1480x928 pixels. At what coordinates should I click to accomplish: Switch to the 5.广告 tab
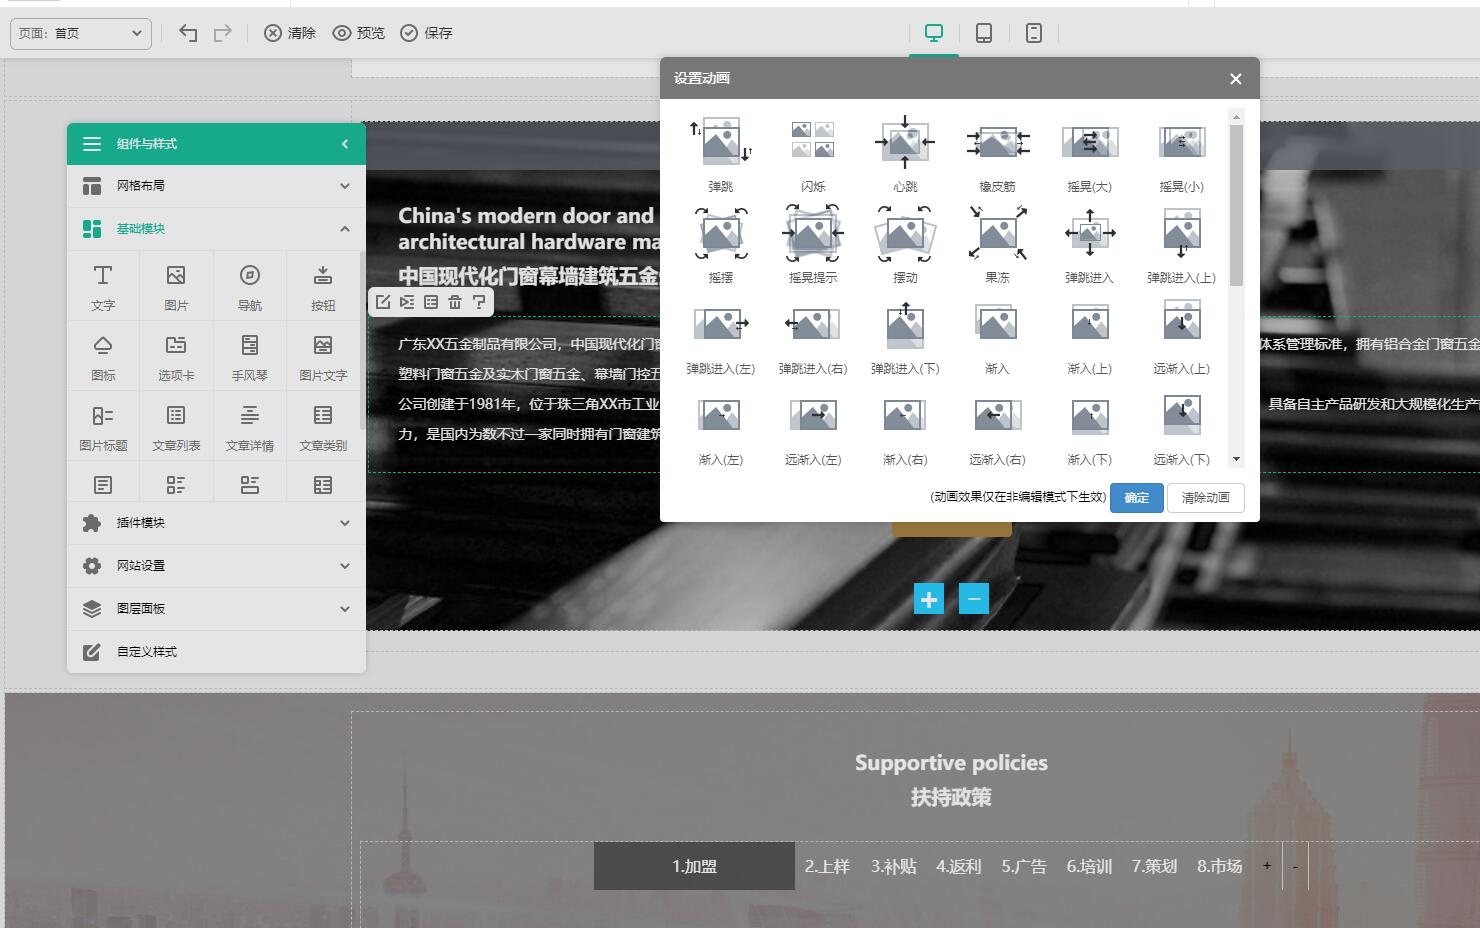click(1023, 866)
